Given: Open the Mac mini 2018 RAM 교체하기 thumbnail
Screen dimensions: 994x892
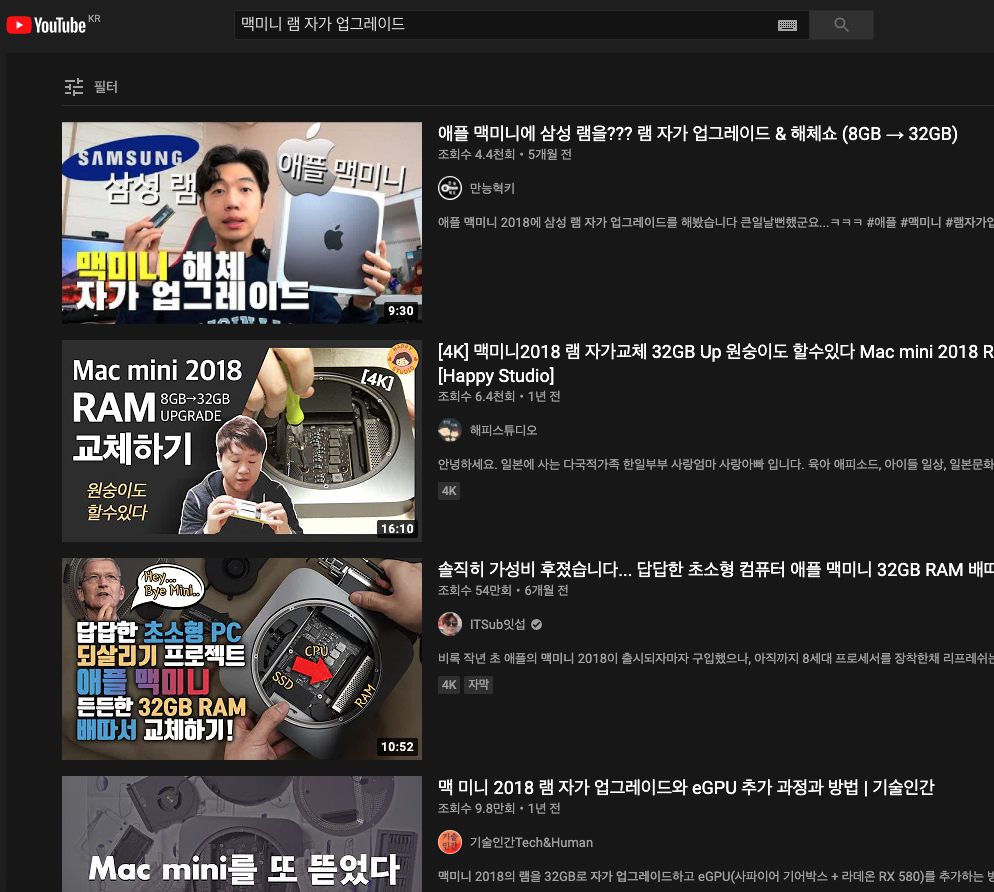Looking at the screenshot, I should point(242,441).
